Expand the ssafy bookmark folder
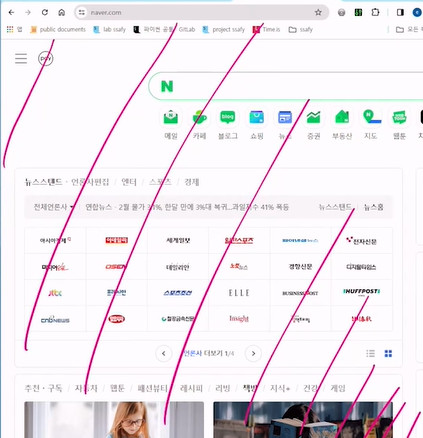 [x=301, y=30]
